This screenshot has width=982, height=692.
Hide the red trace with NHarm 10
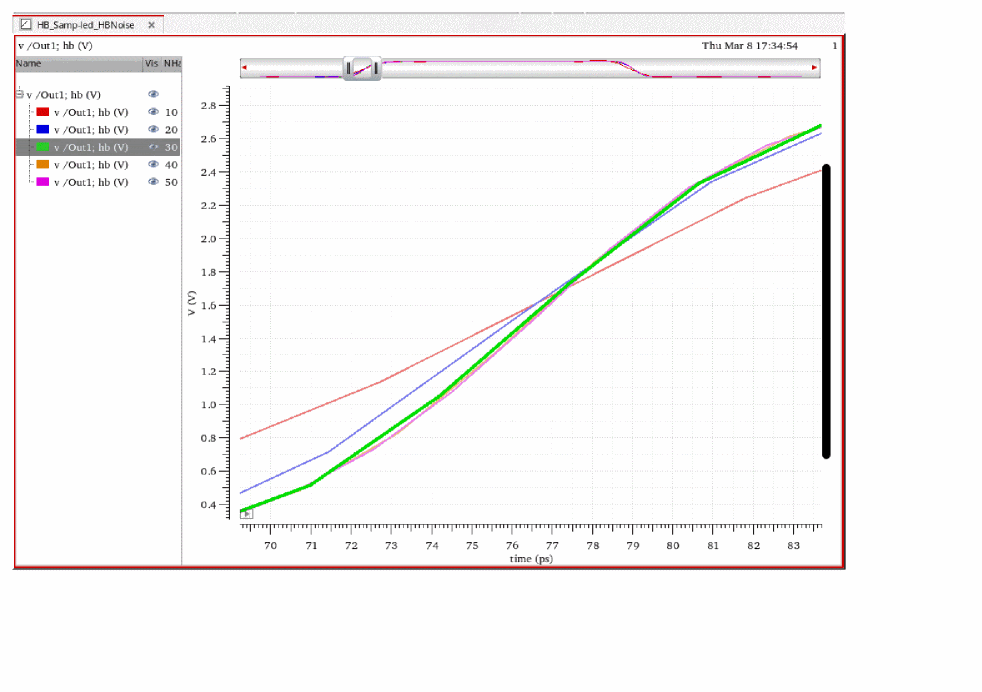153,112
